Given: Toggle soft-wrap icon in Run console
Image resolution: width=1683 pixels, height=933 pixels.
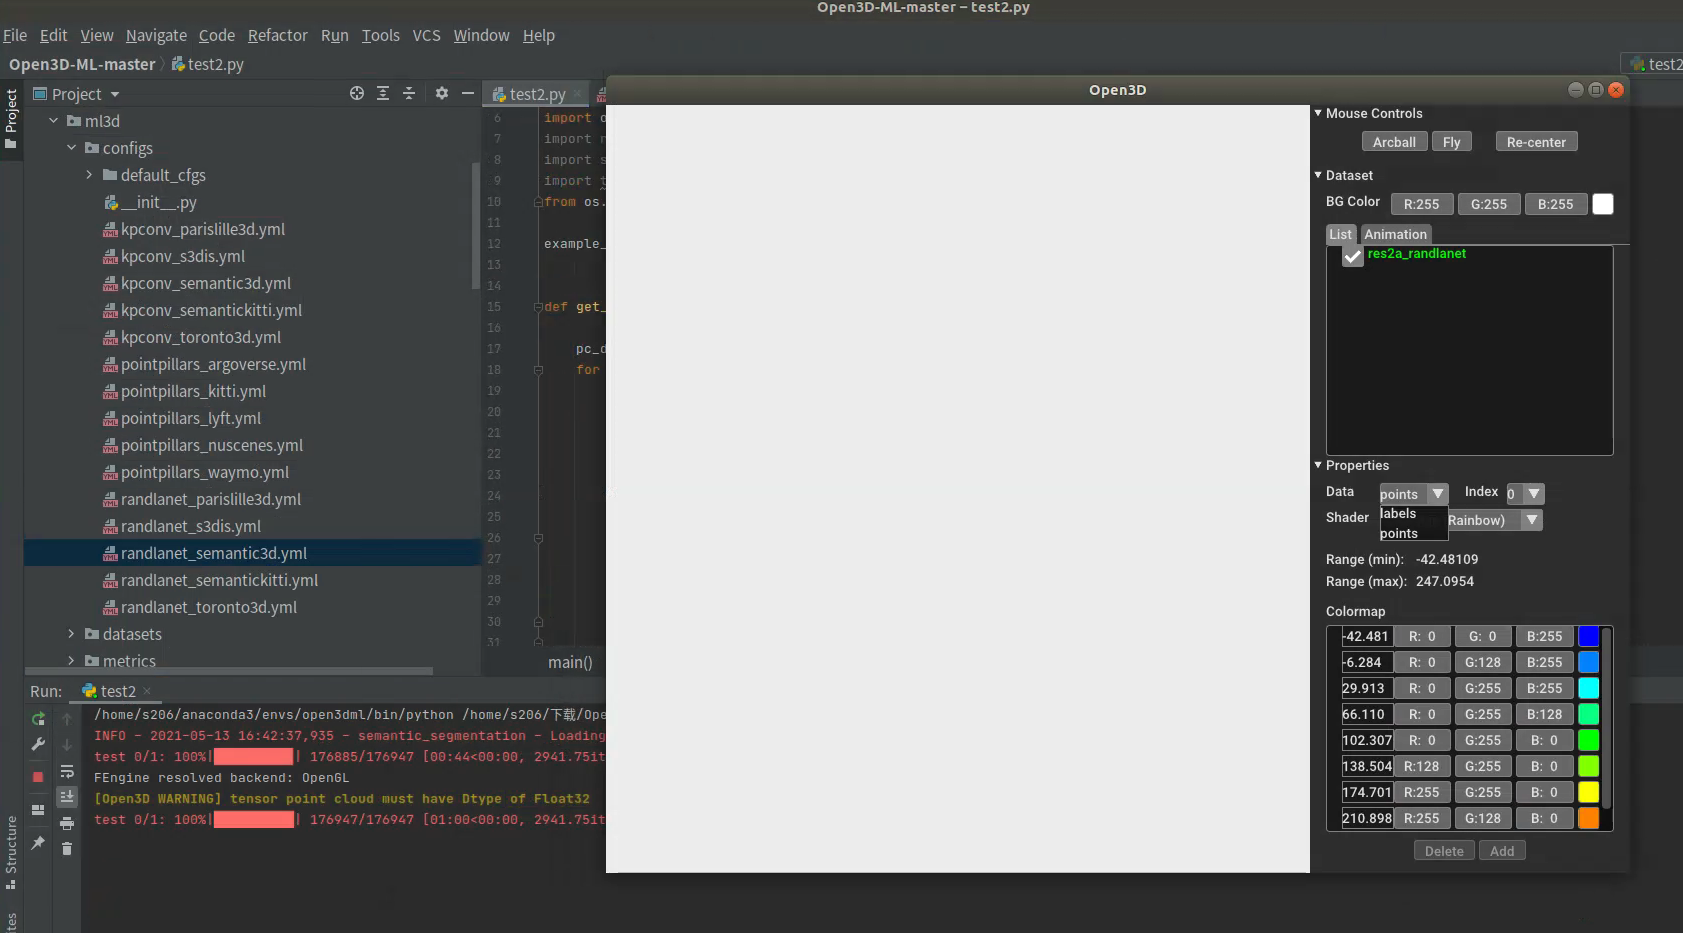Looking at the screenshot, I should pyautogui.click(x=67, y=771).
